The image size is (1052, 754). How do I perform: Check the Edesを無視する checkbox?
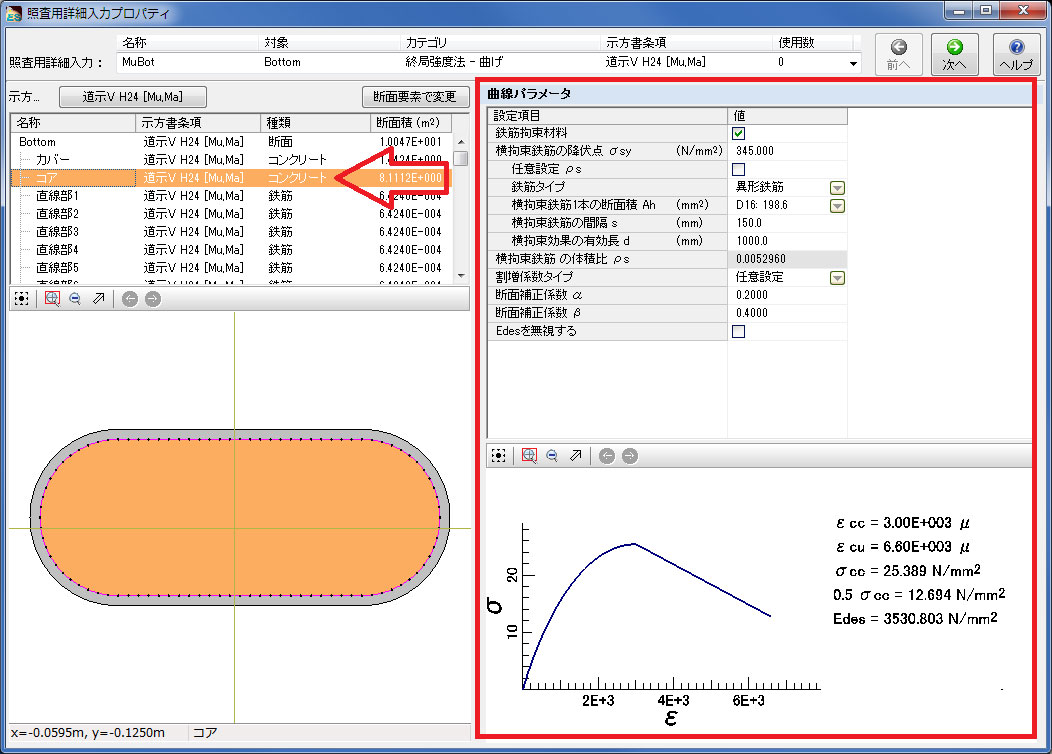pos(739,331)
